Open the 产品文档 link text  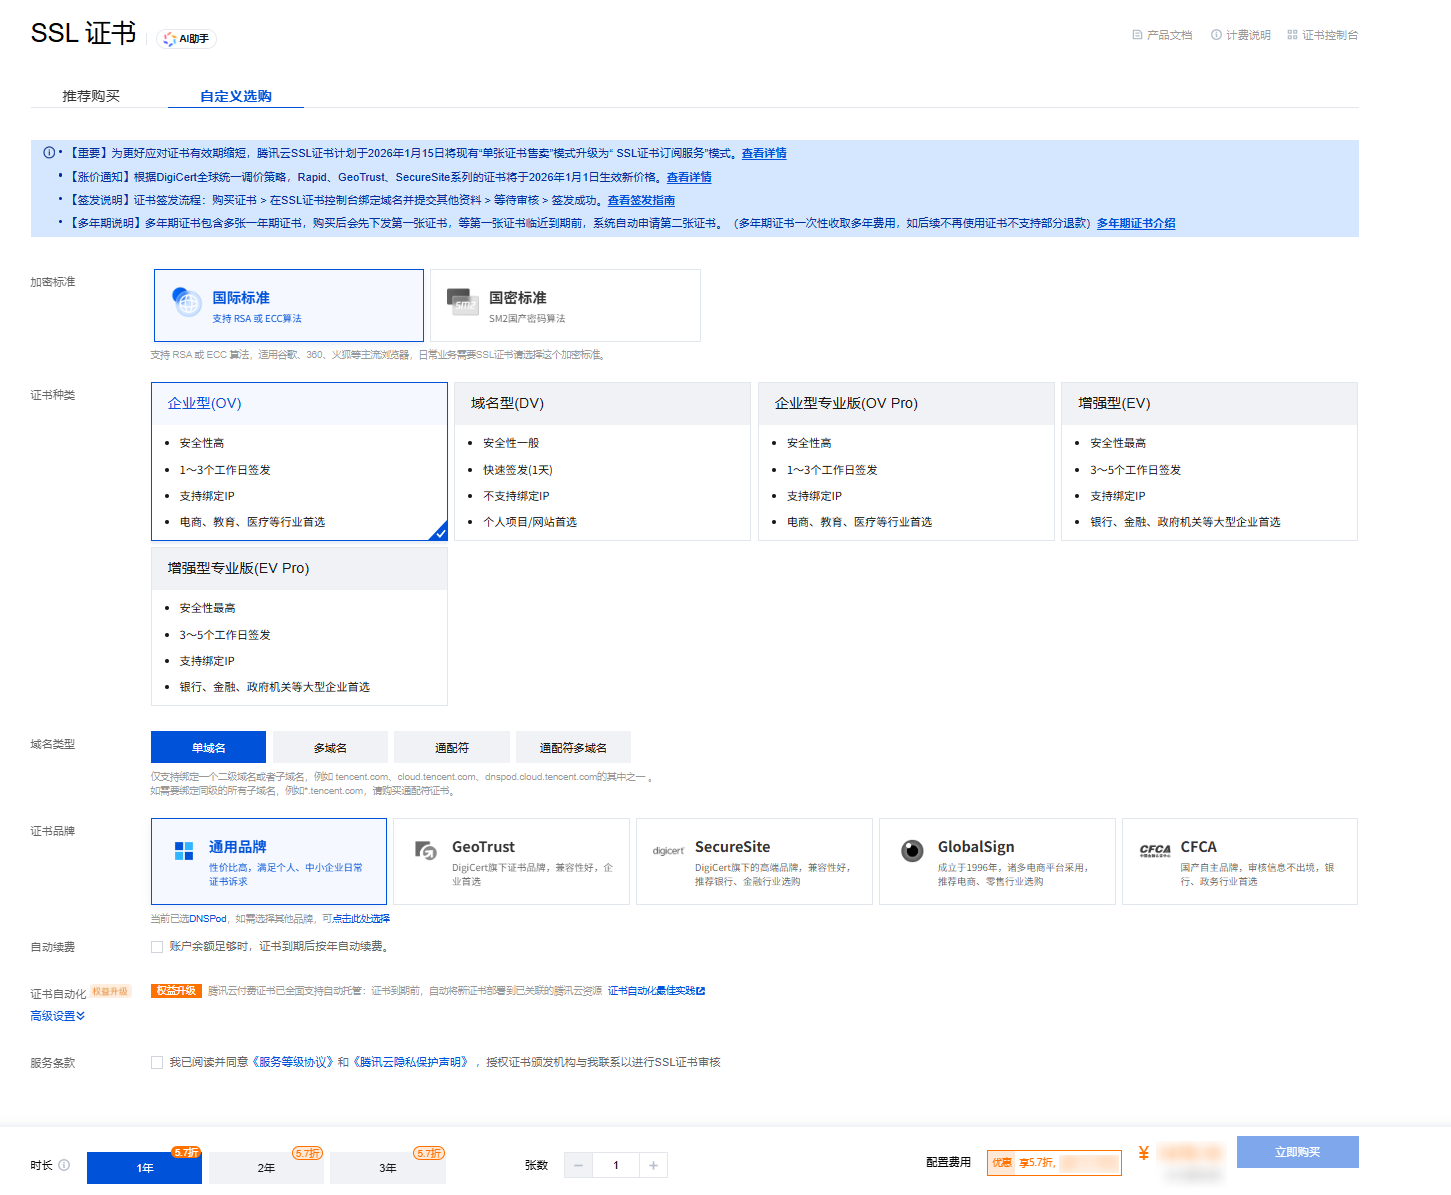click(1169, 35)
